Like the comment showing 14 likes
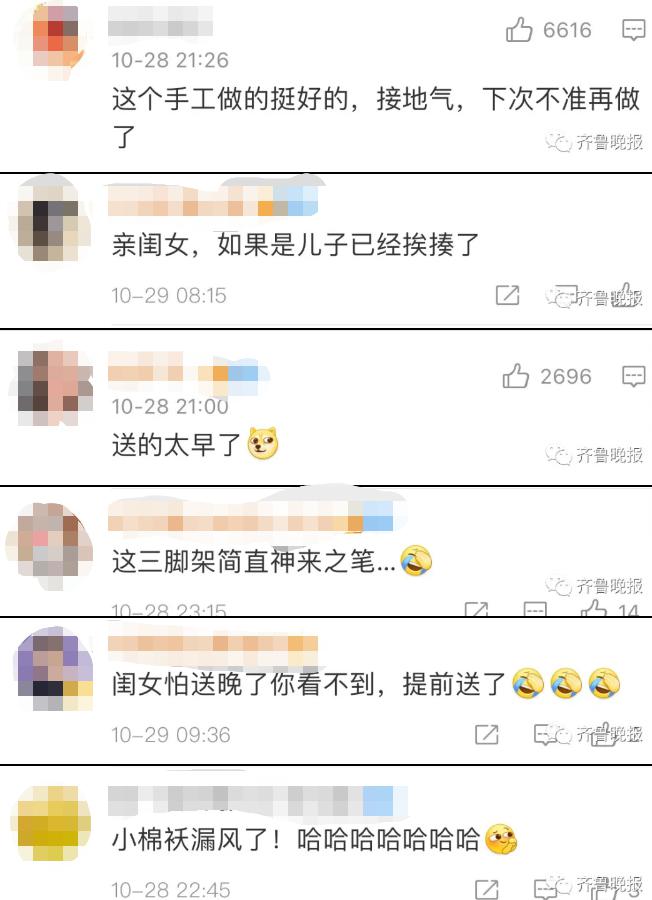 (x=595, y=608)
